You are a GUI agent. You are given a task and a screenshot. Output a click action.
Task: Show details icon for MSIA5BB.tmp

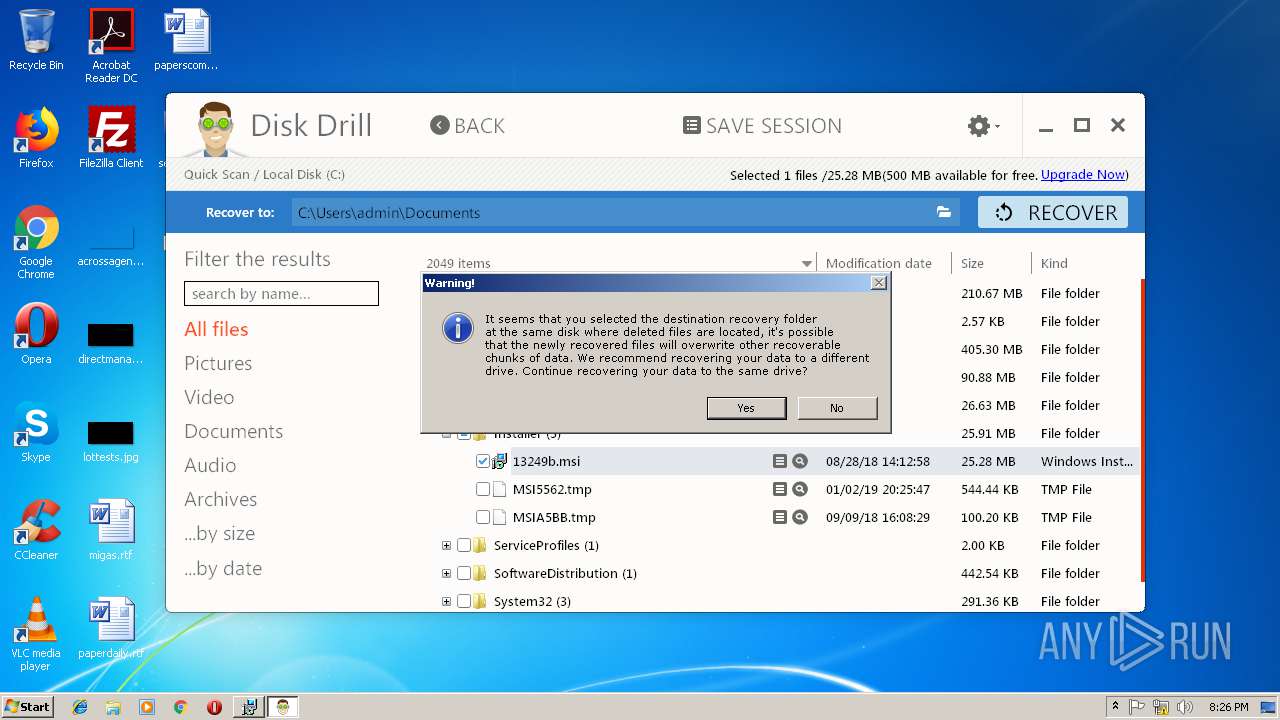point(780,517)
